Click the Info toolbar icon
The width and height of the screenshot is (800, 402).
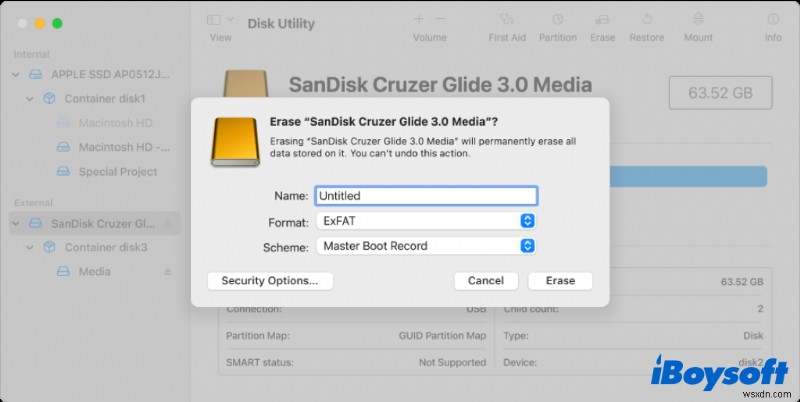click(x=773, y=20)
